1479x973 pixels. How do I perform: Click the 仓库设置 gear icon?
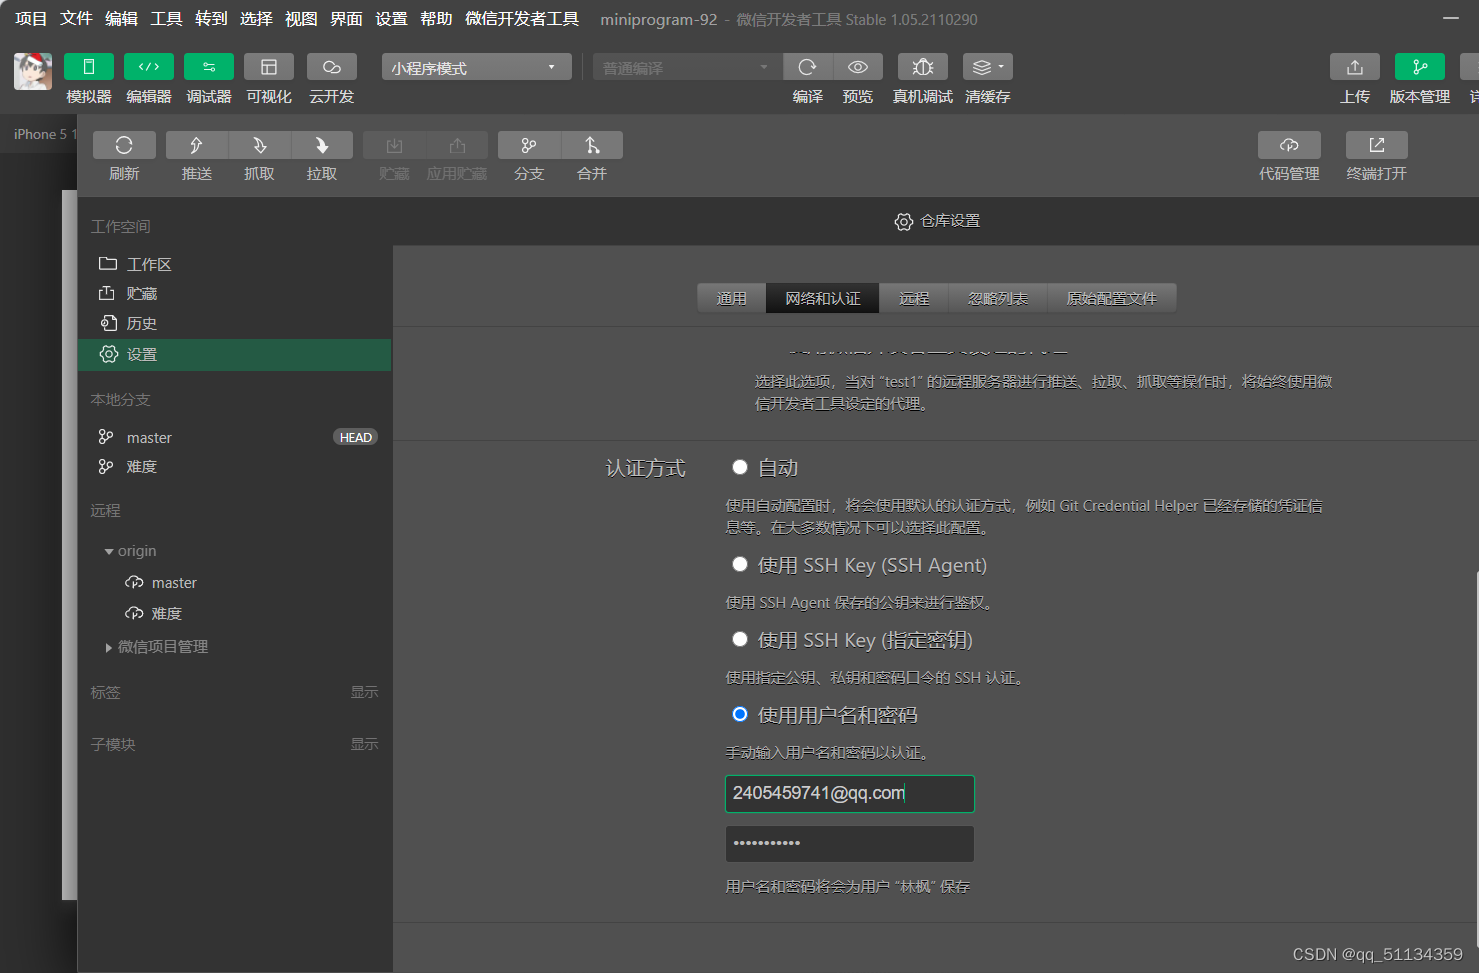904,221
